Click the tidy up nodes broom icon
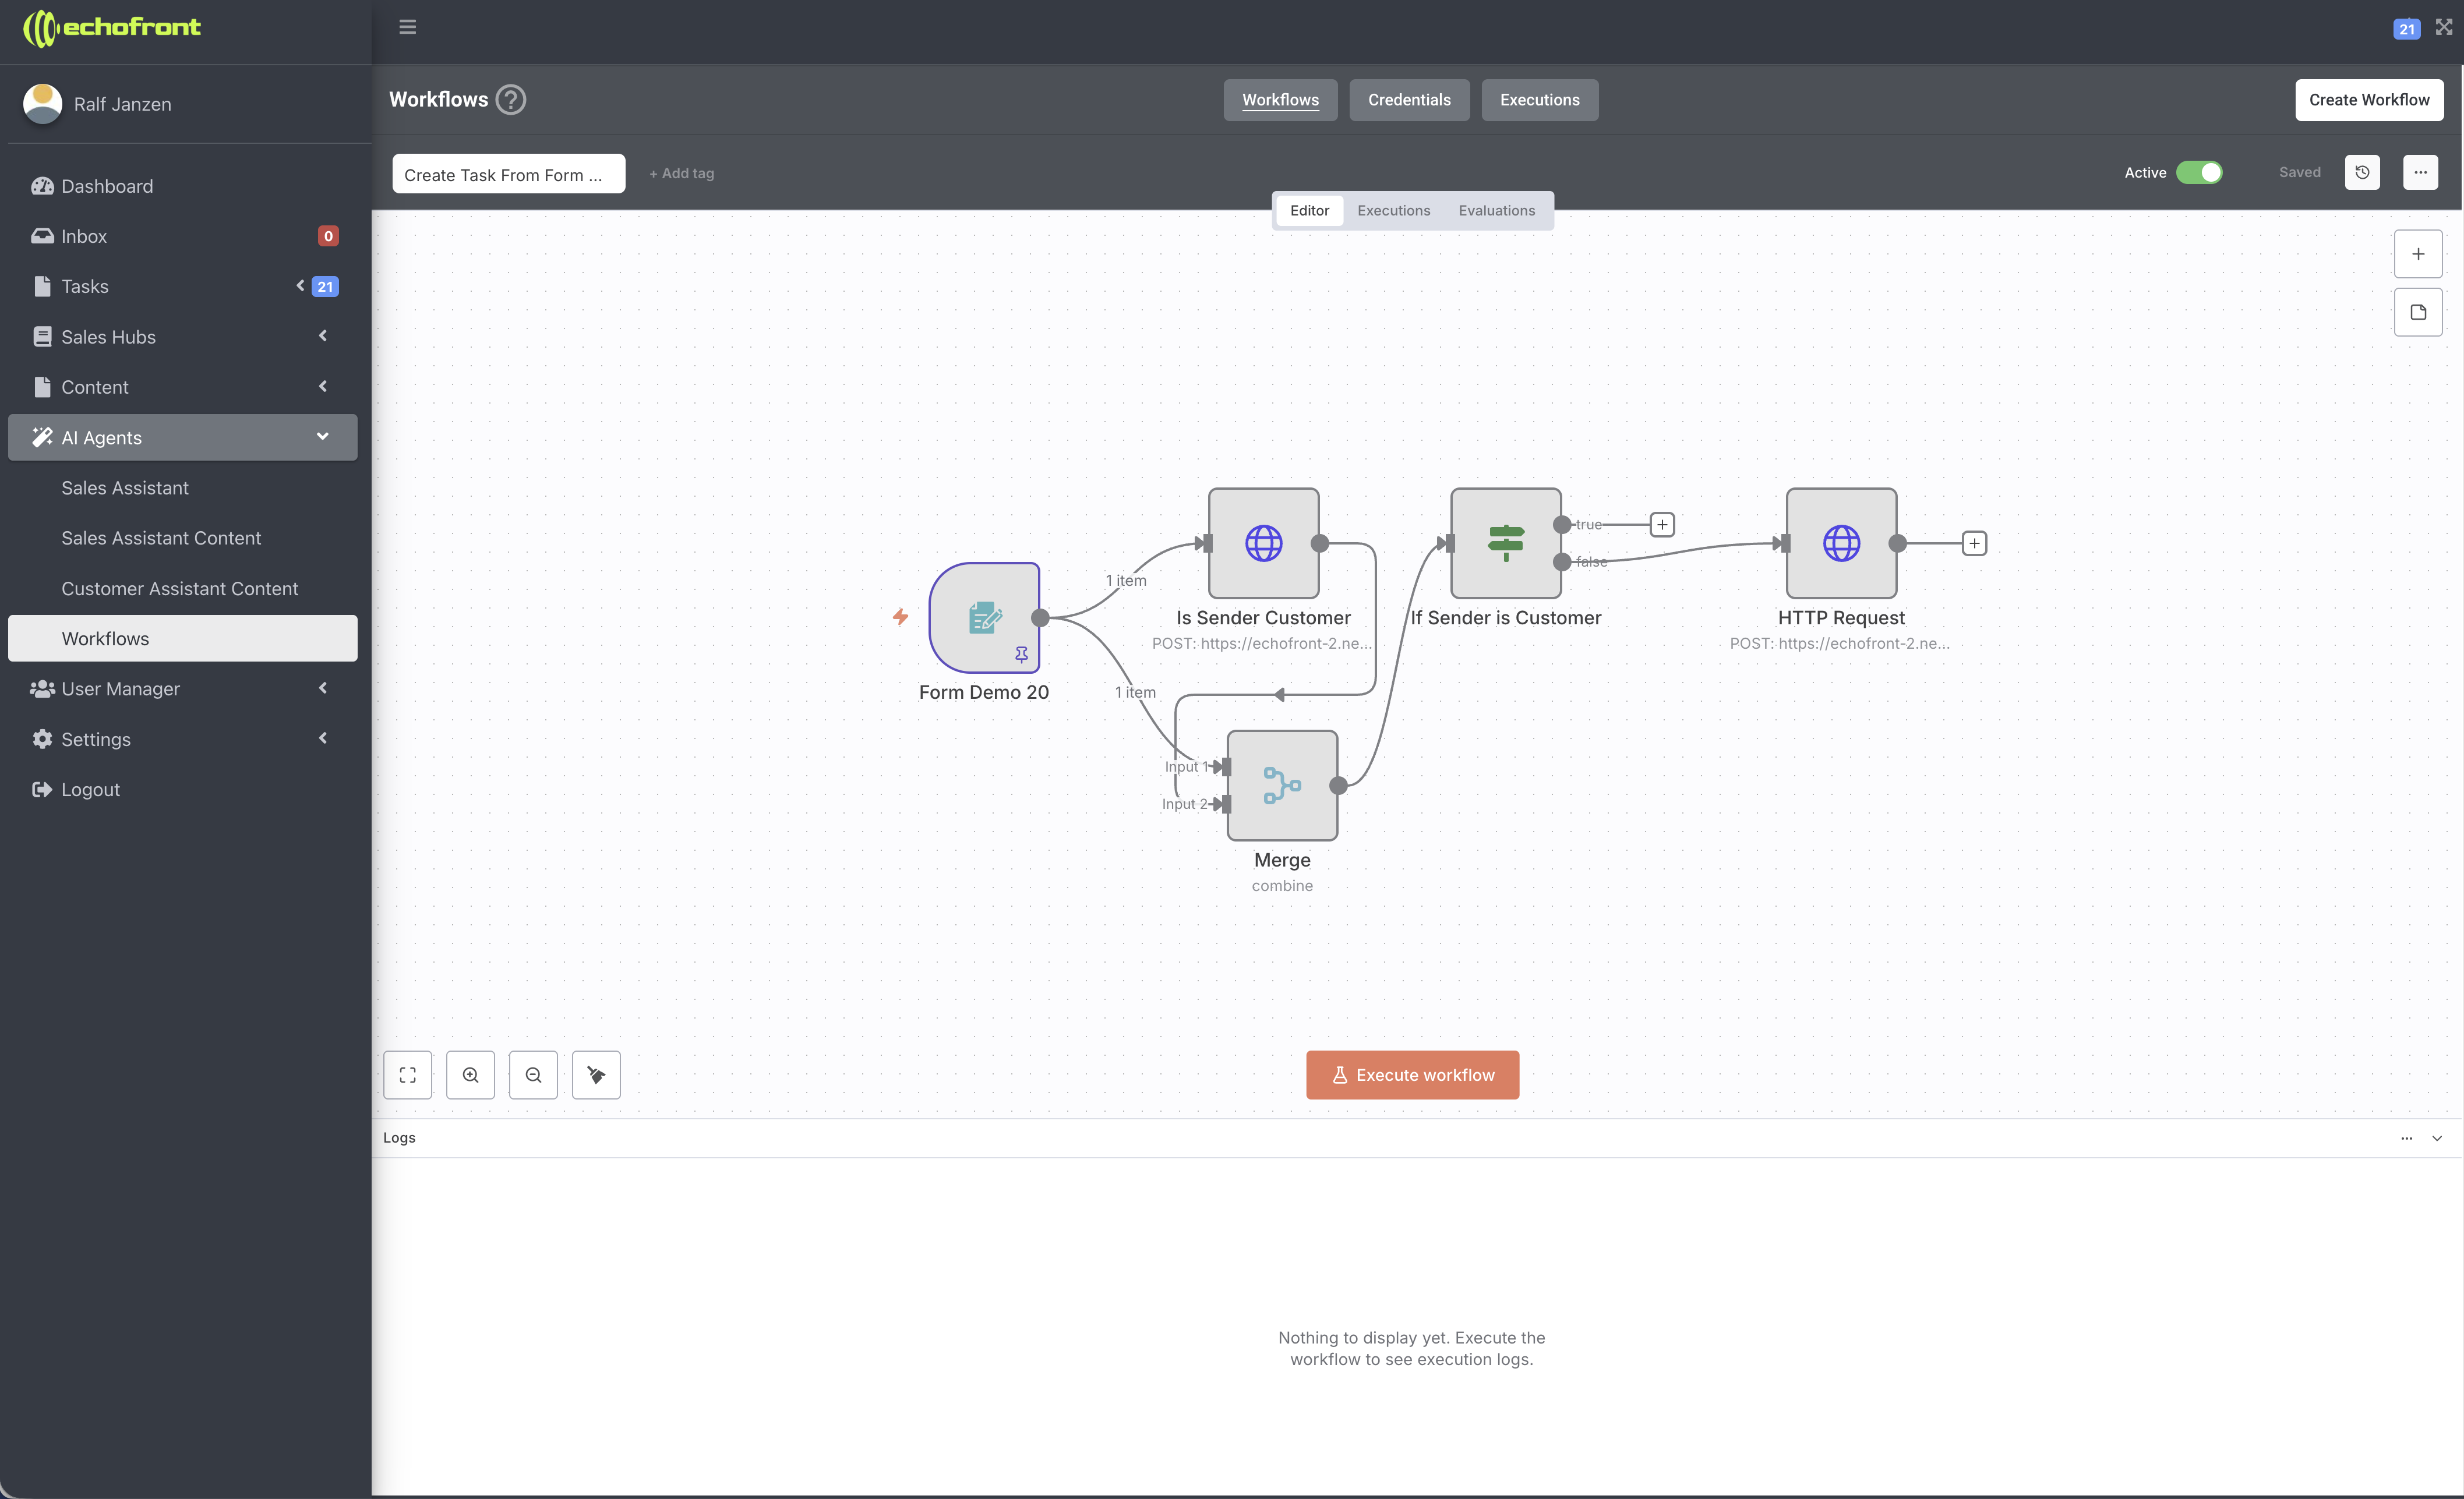This screenshot has width=2464, height=1499. (596, 1075)
